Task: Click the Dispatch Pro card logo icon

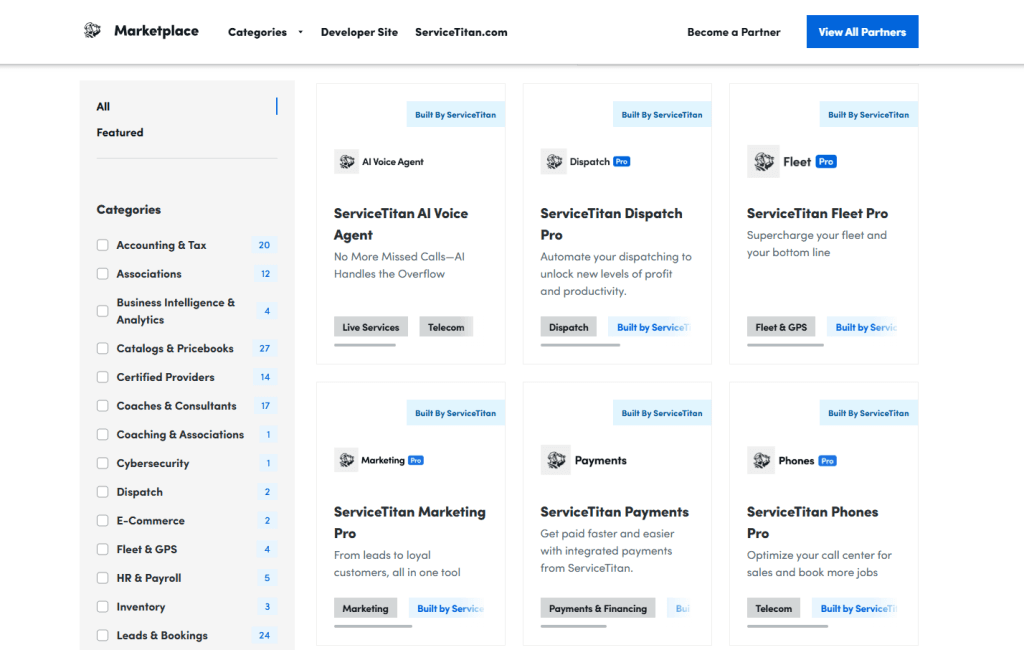Action: click(554, 162)
